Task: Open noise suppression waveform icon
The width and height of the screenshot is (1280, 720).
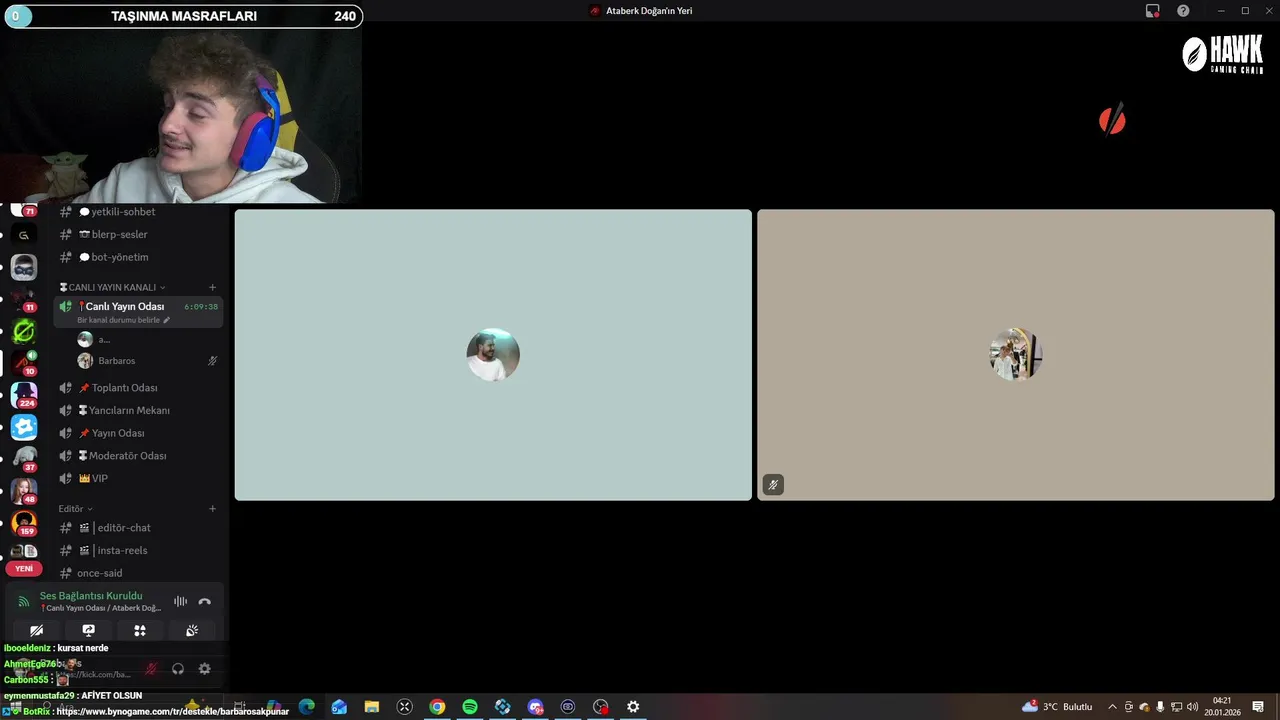Action: tap(180, 602)
